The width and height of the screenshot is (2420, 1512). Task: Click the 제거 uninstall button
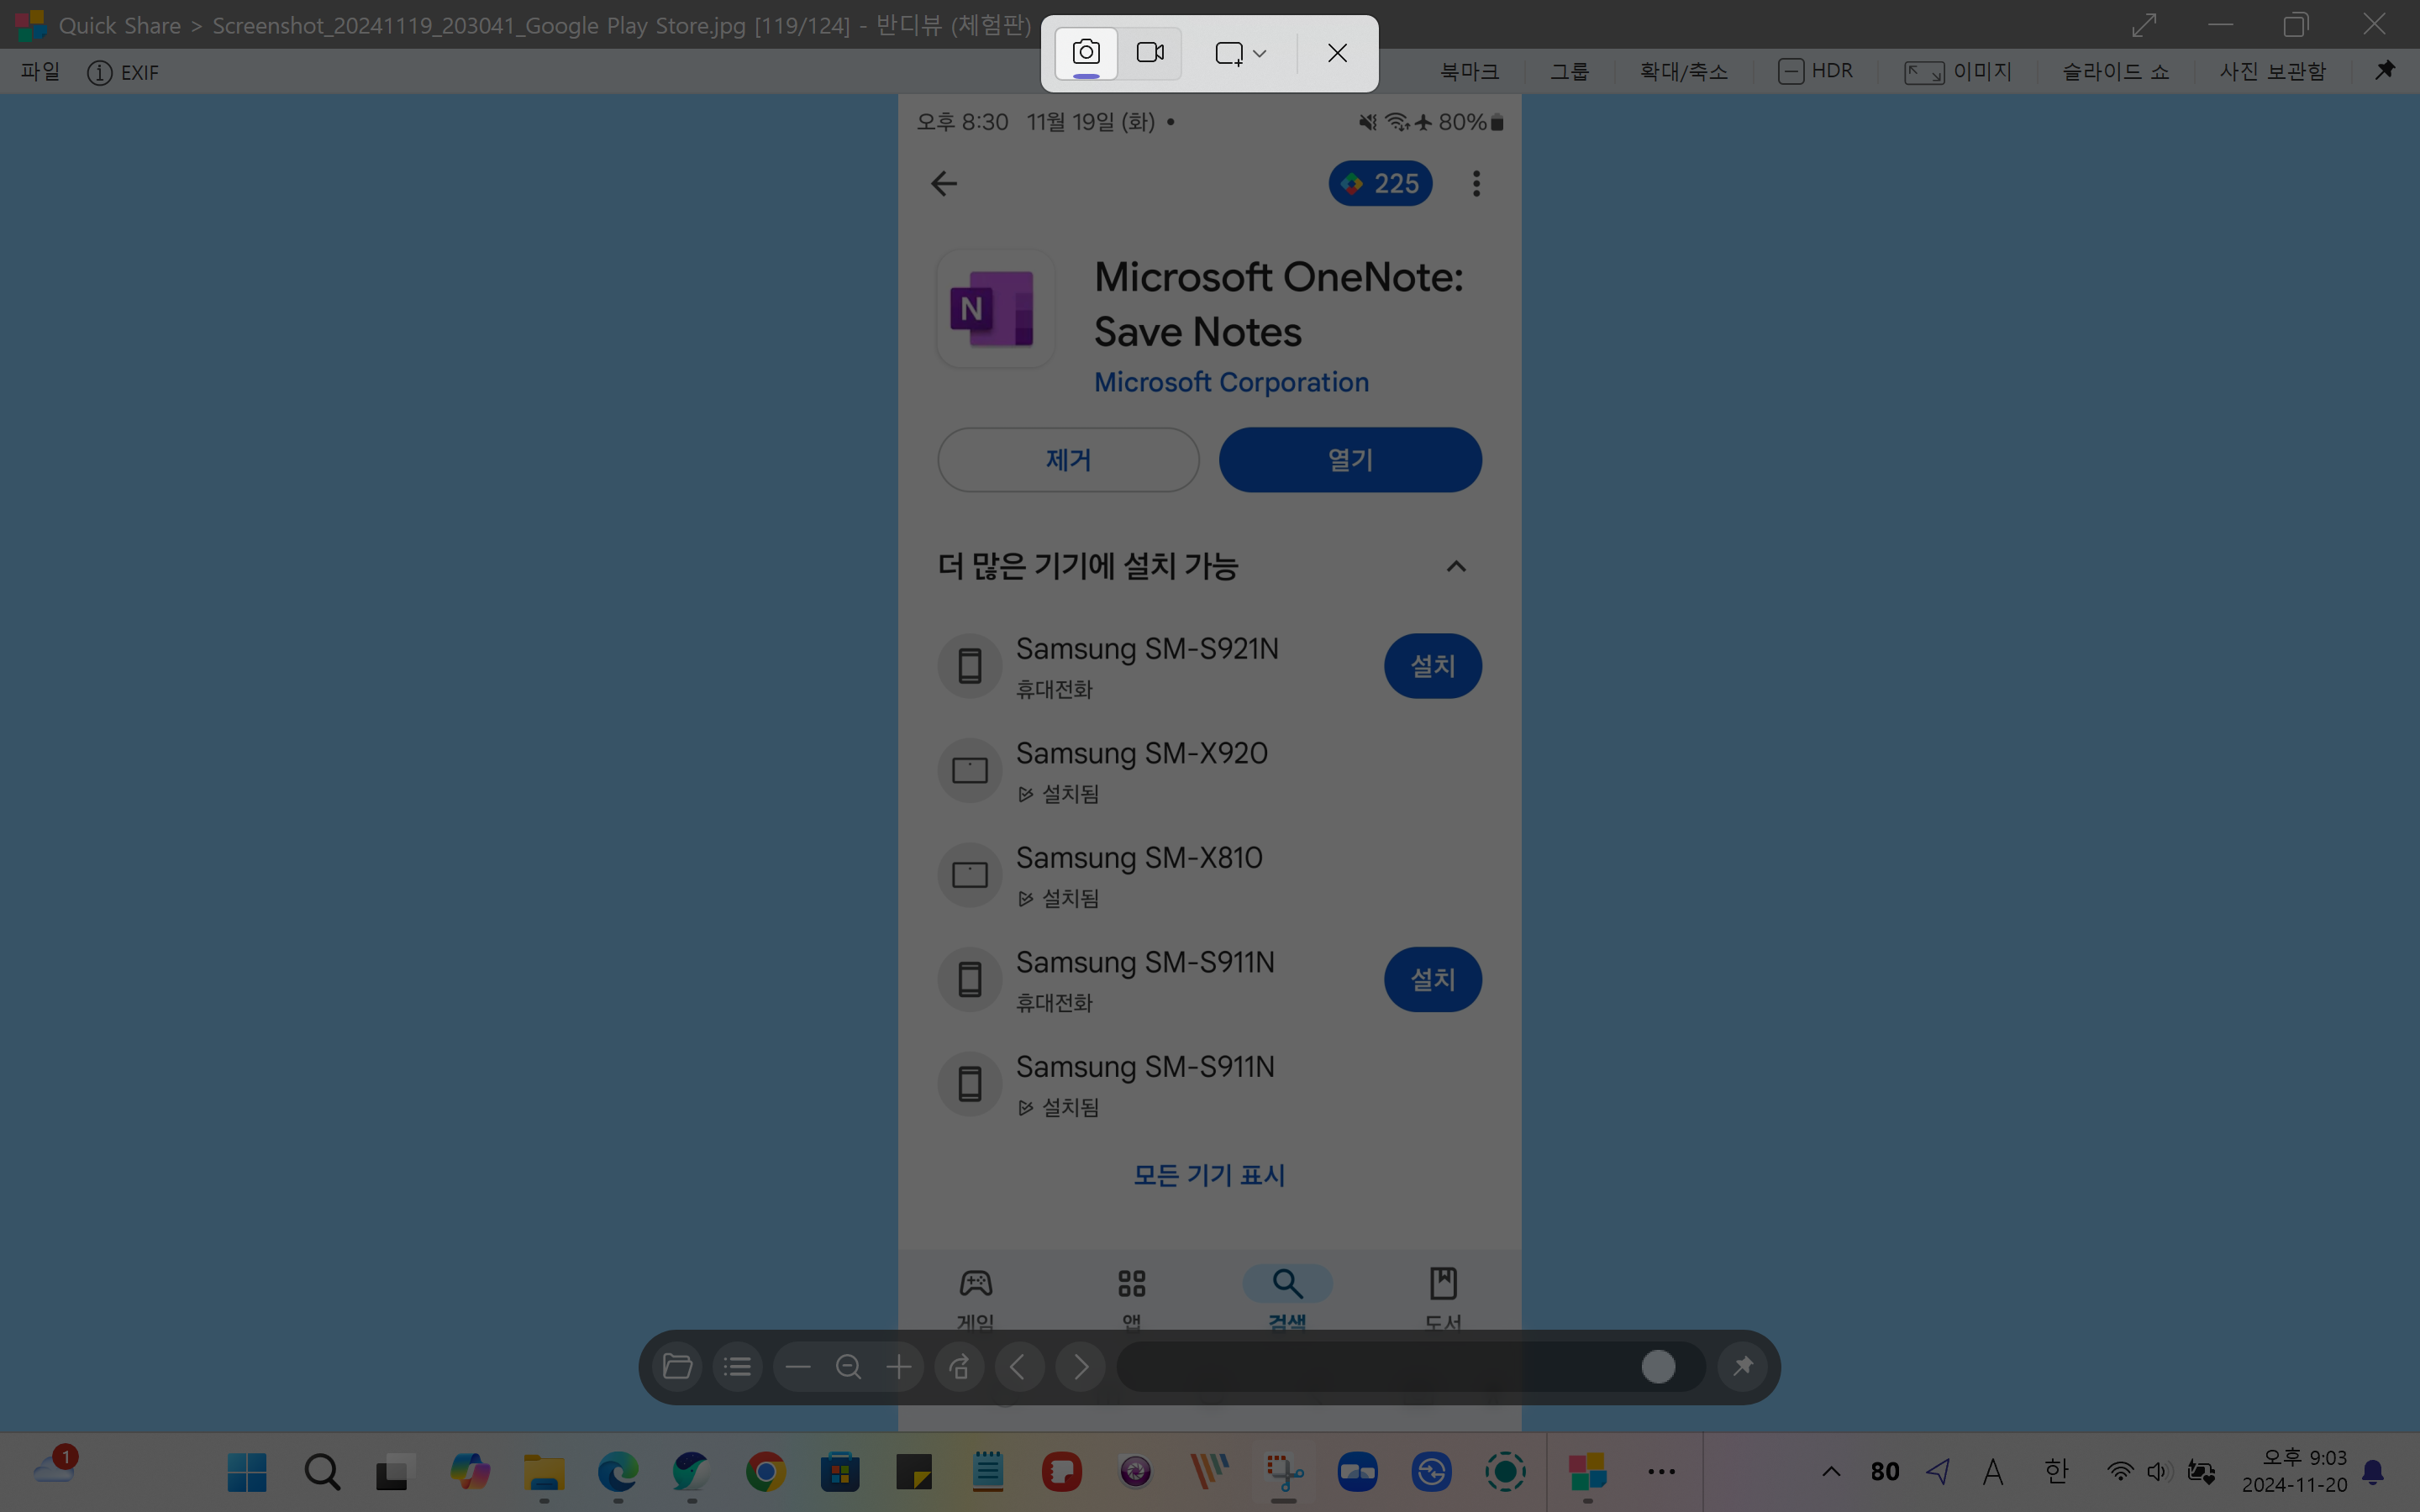click(x=1068, y=460)
